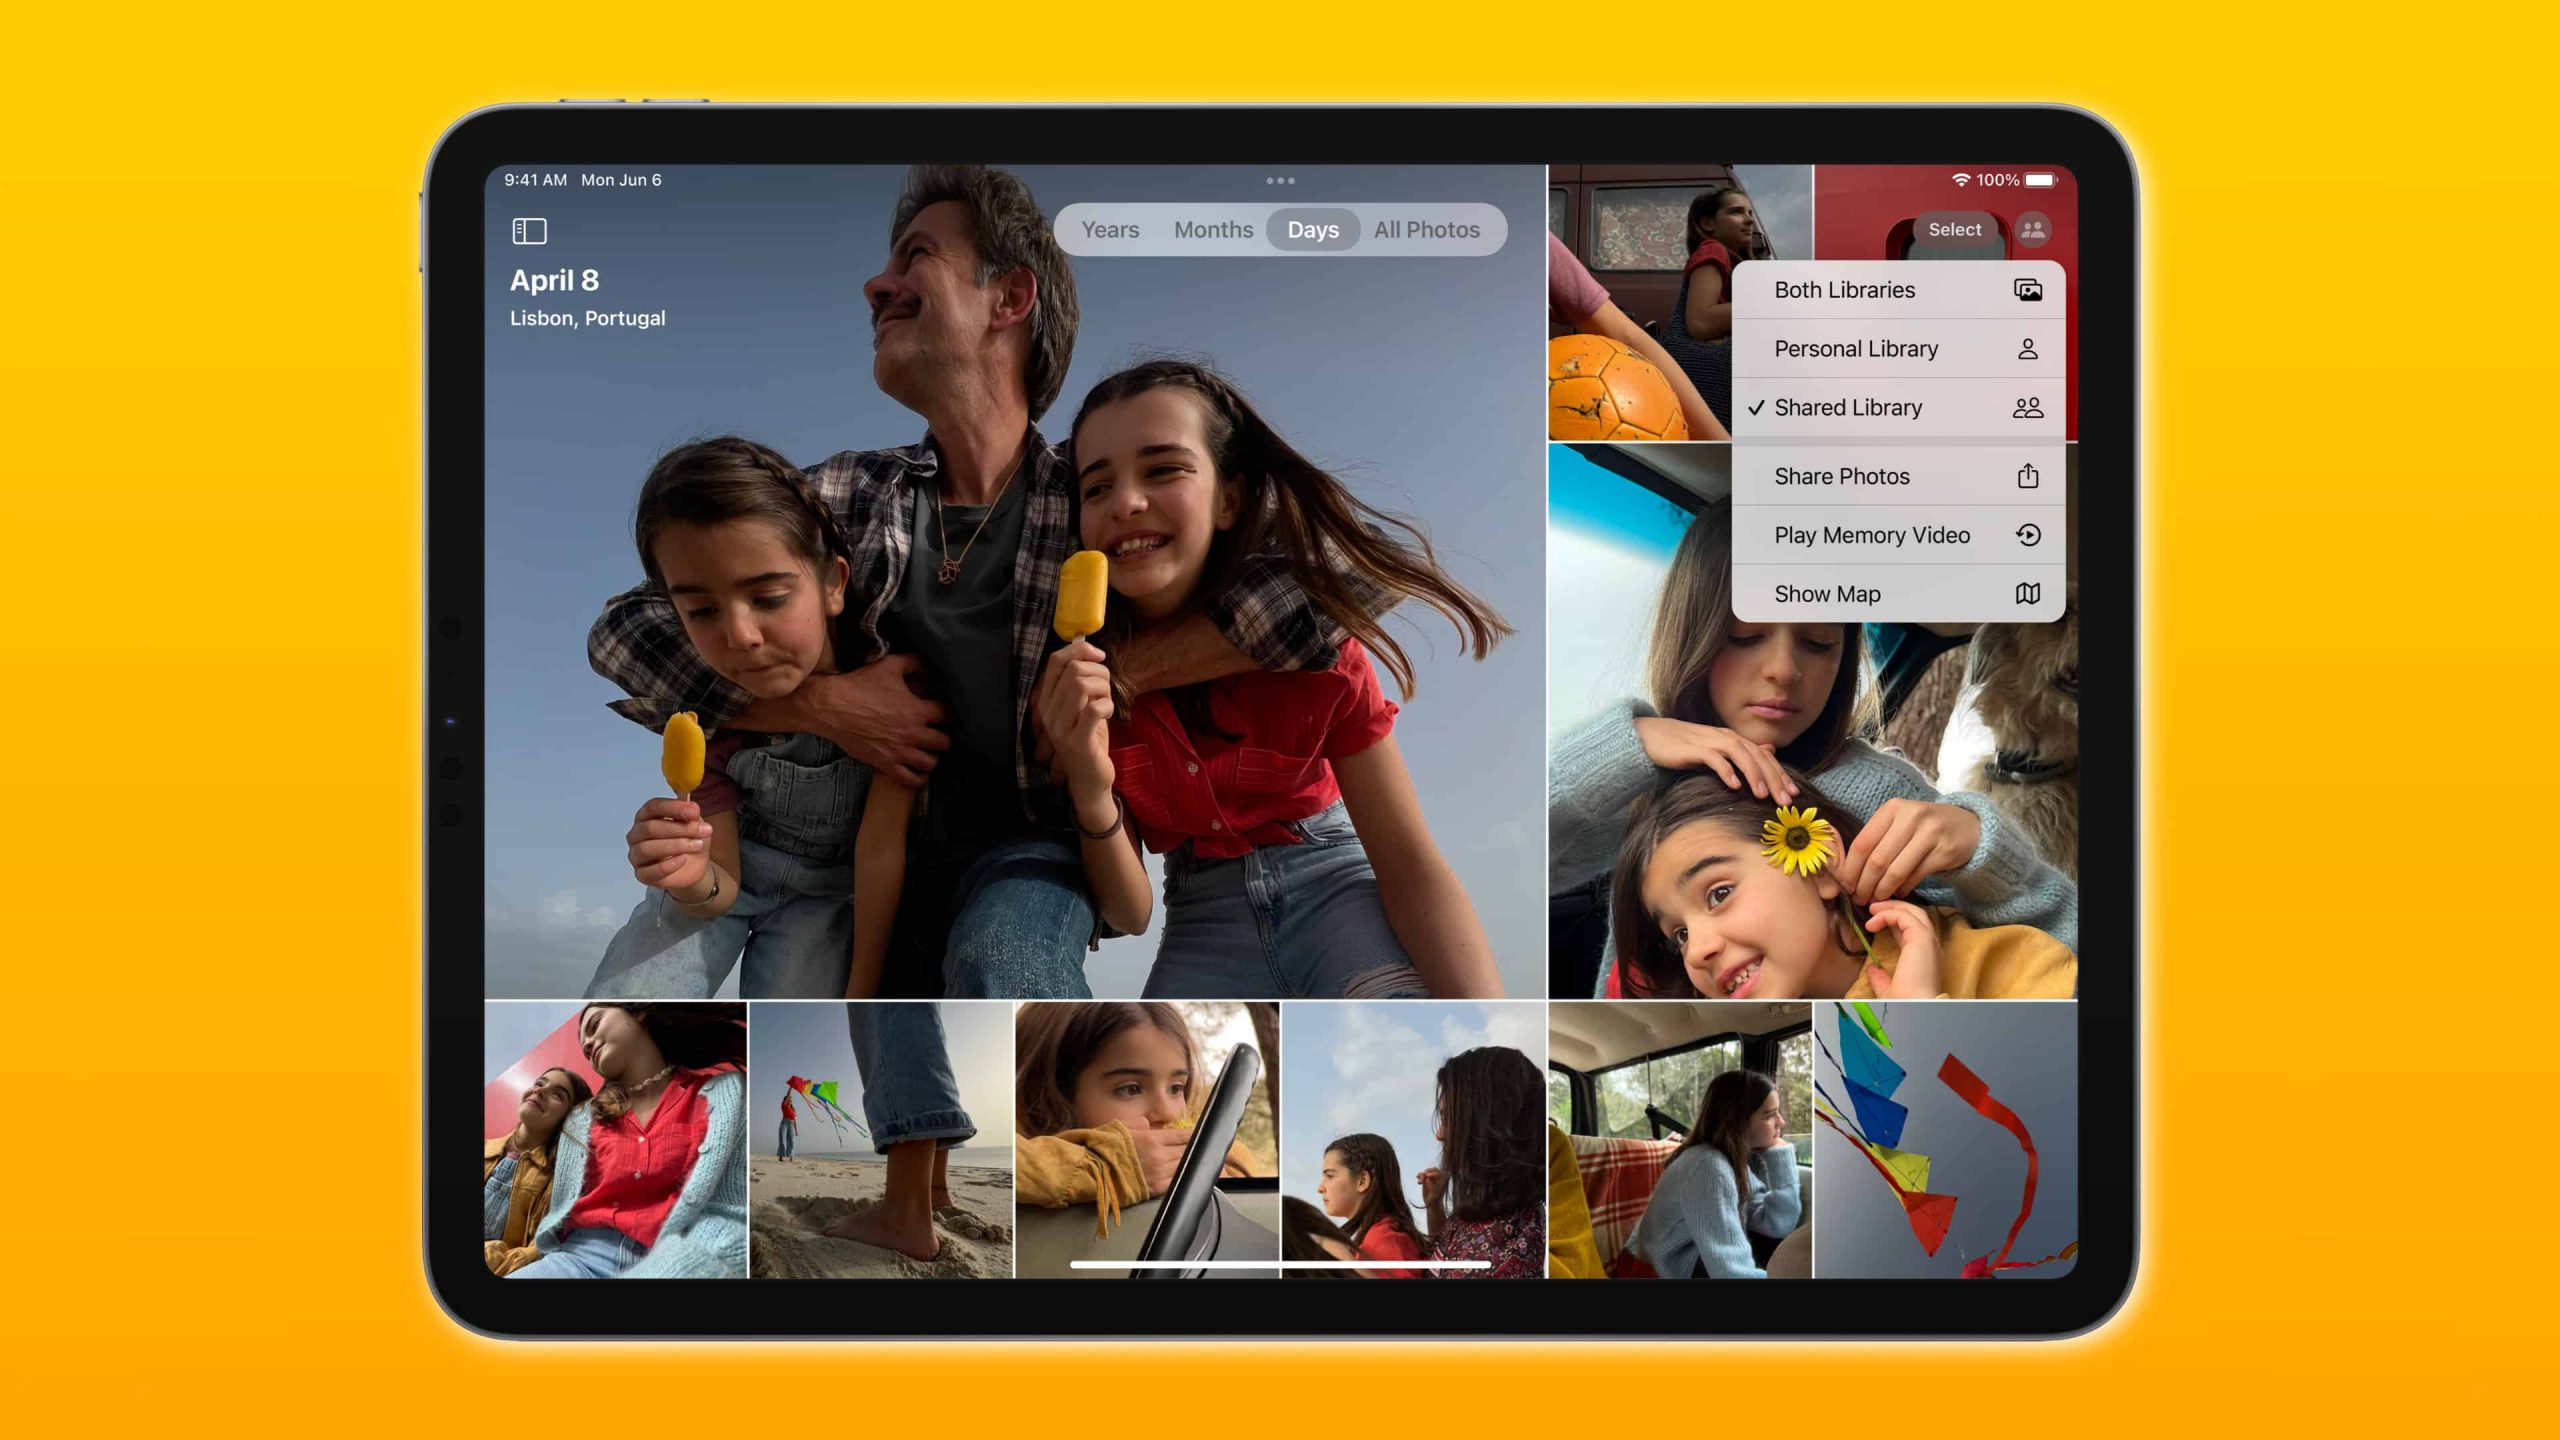This screenshot has width=2560, height=1440.
Task: Switch to the All Photos tab
Action: pyautogui.click(x=1428, y=229)
